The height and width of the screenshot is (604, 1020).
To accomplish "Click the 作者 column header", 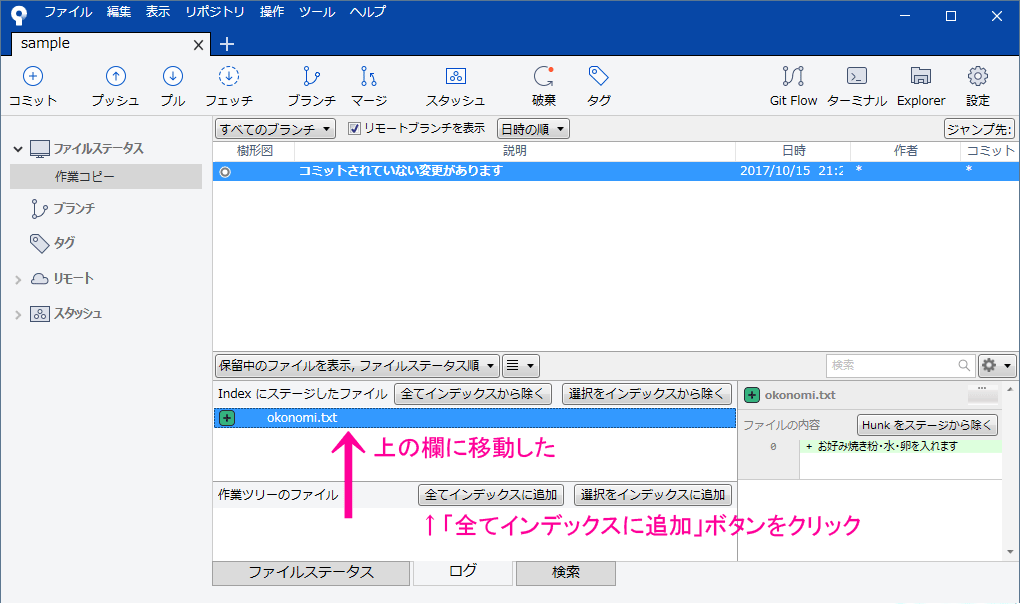I will 906,151.
